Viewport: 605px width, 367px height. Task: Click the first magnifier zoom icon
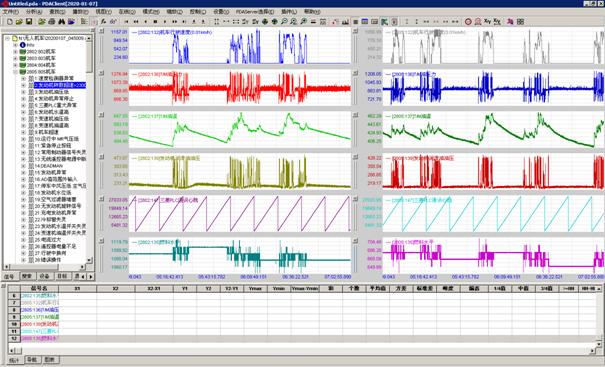[x=284, y=22]
